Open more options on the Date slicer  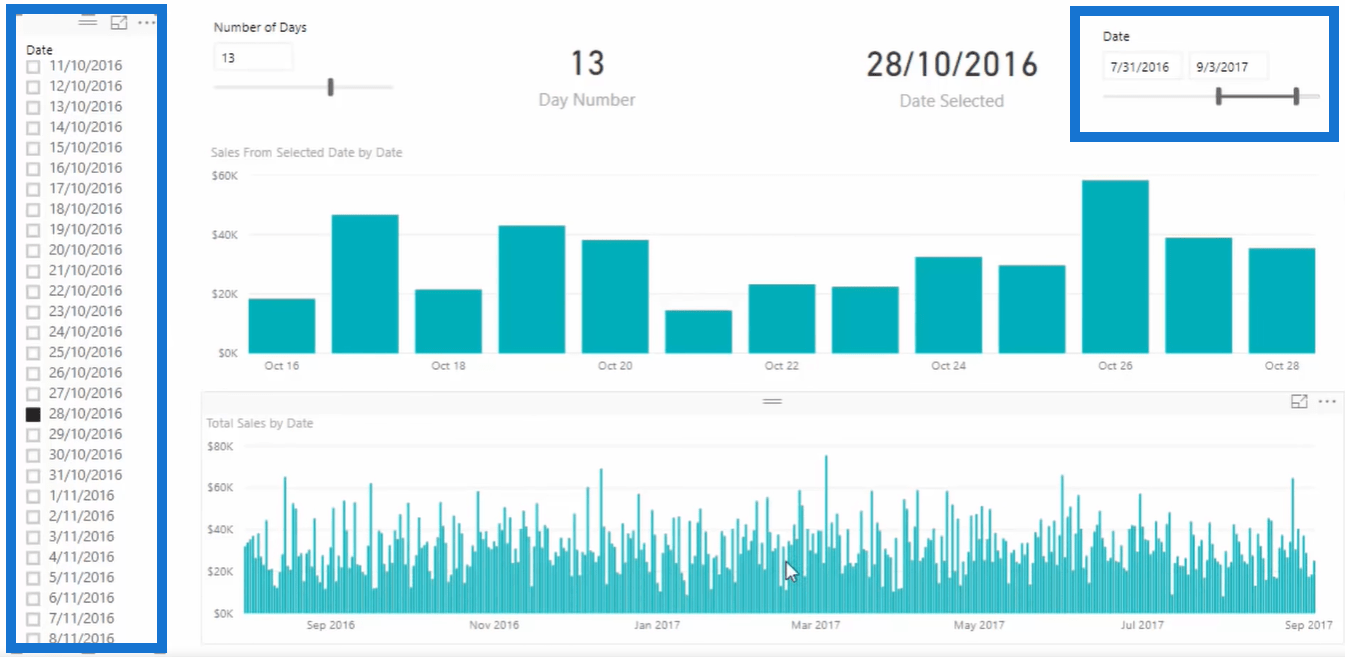point(147,22)
